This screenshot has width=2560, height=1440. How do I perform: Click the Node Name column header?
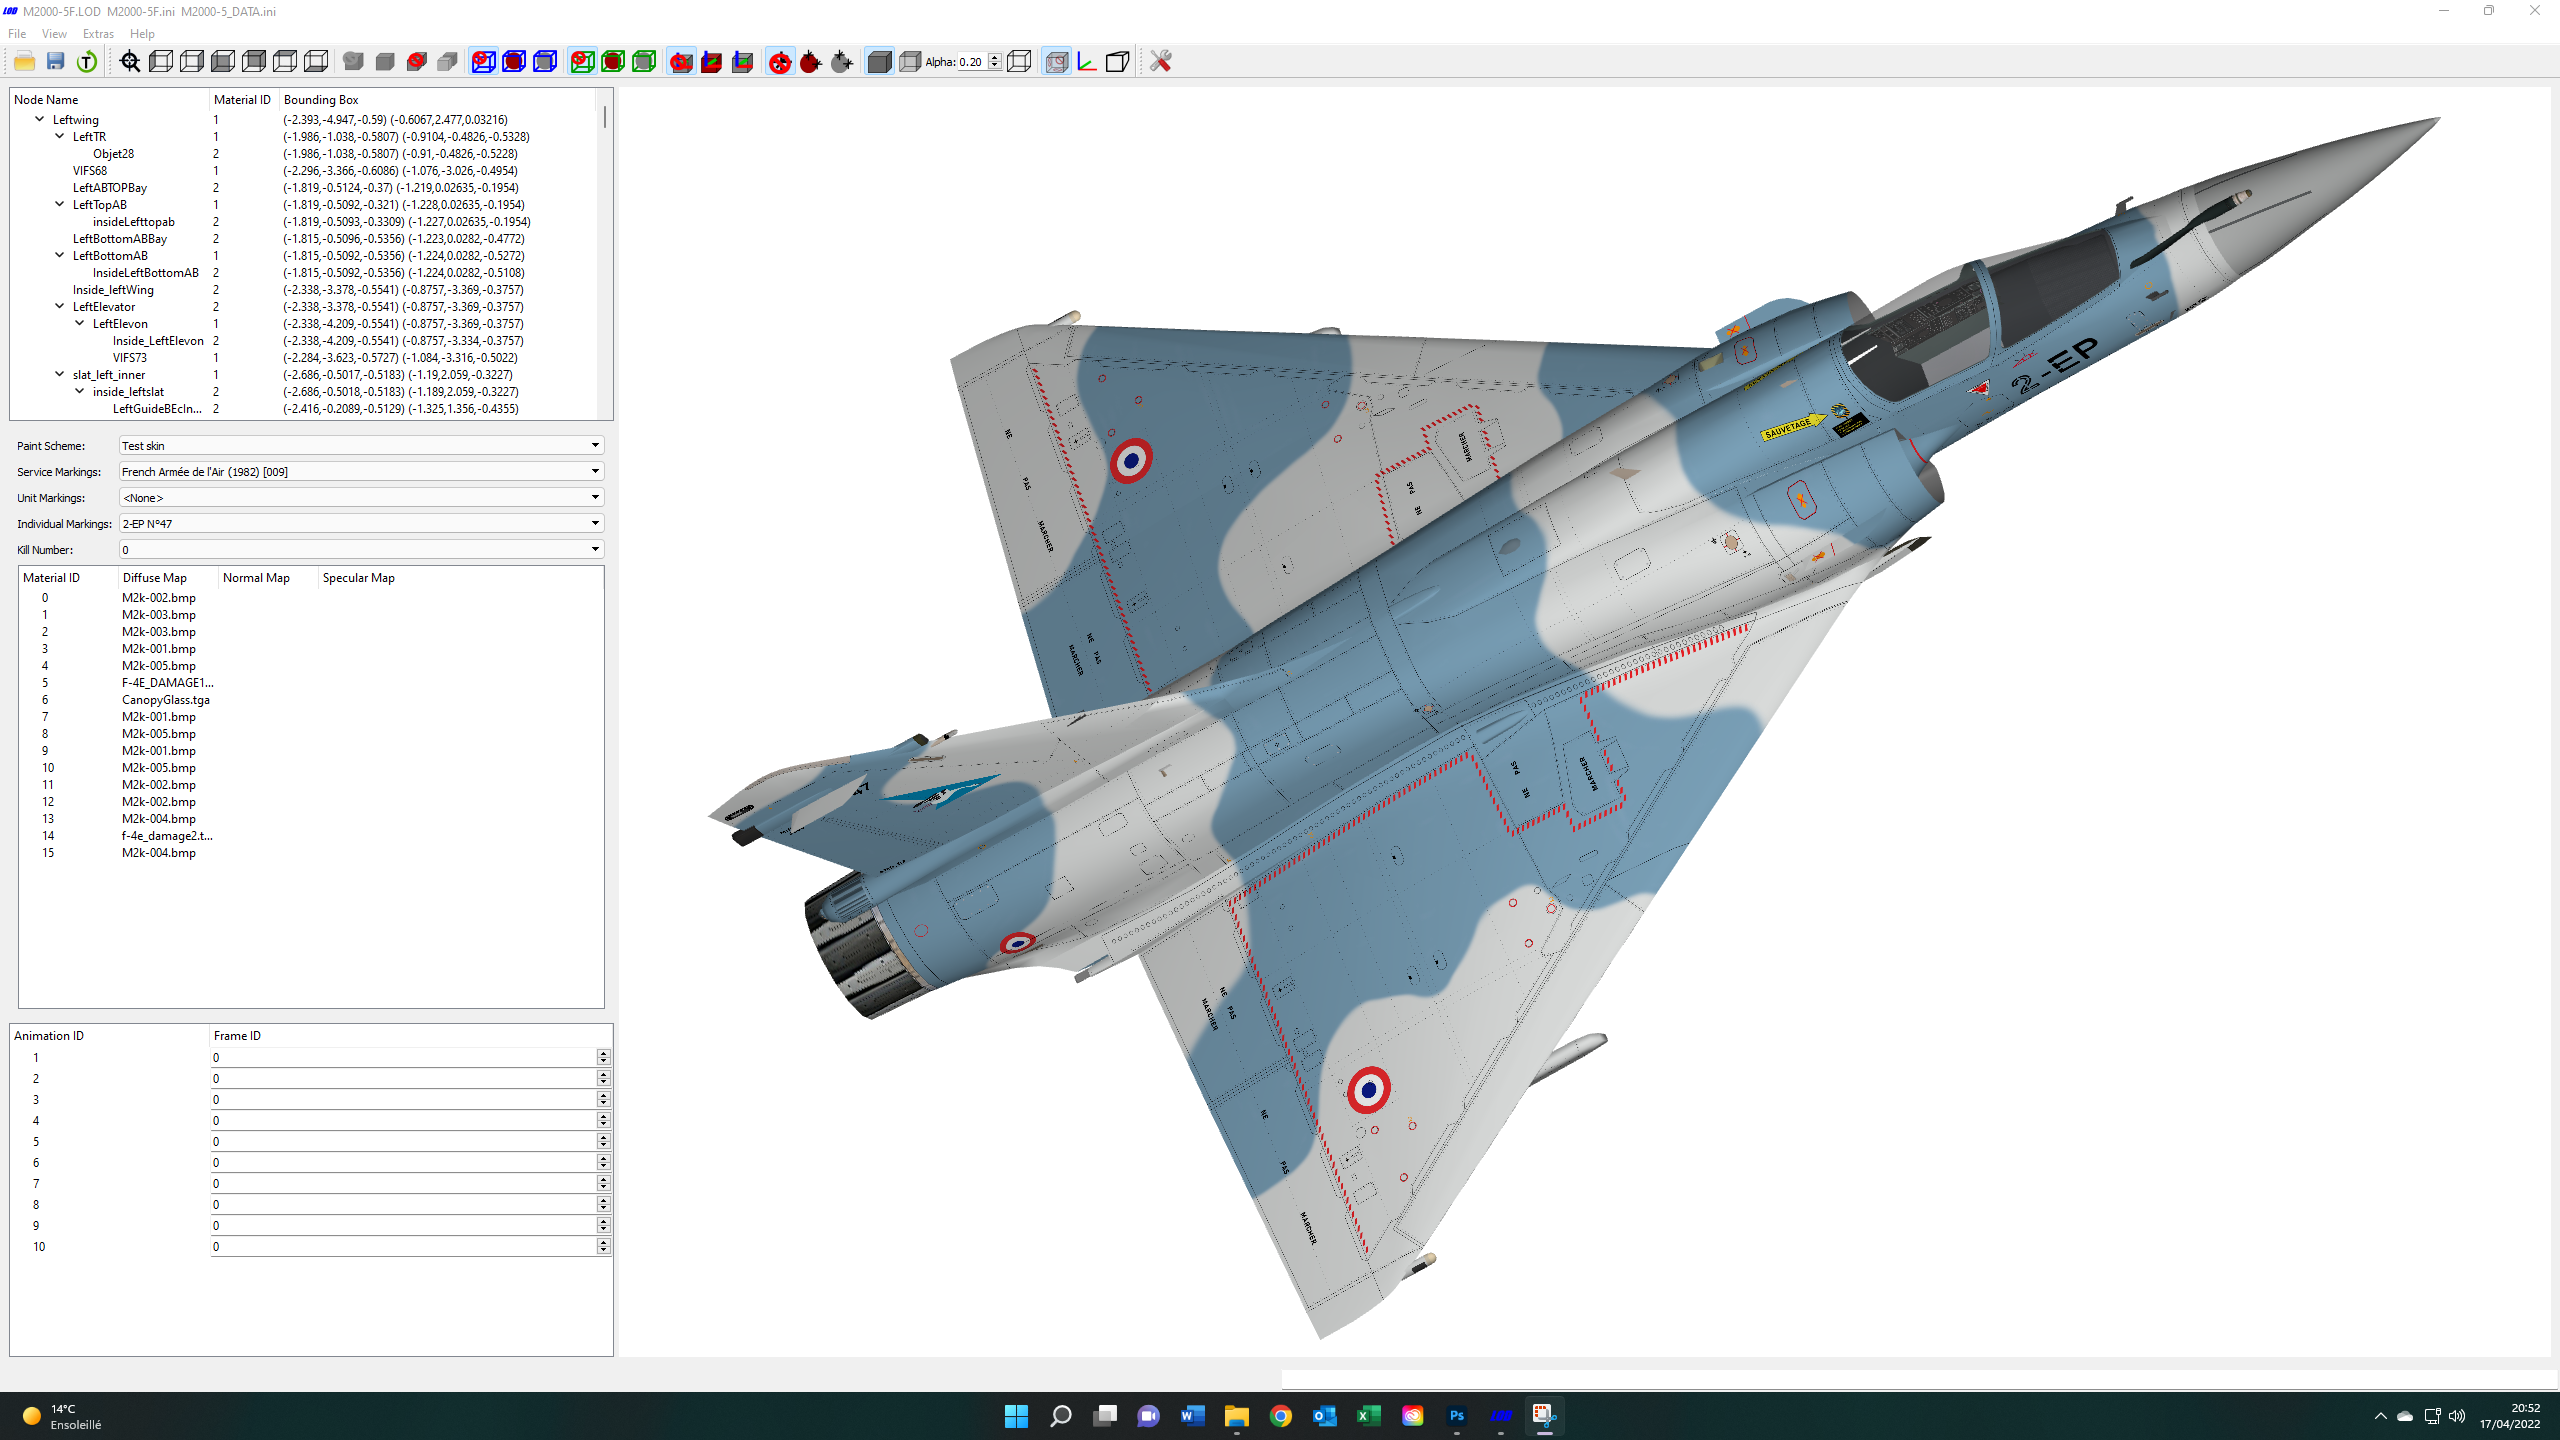110,100
